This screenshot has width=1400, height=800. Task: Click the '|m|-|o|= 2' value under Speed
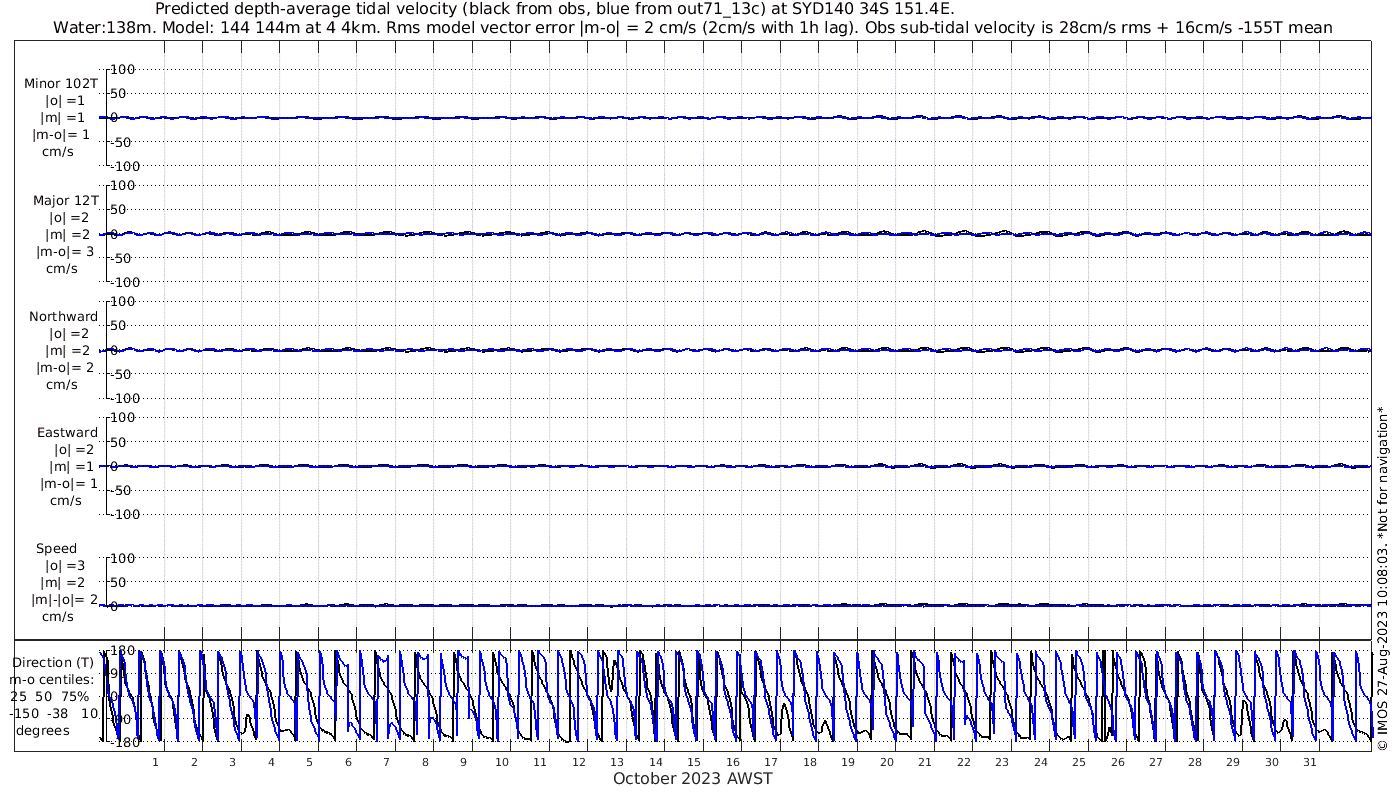64,599
